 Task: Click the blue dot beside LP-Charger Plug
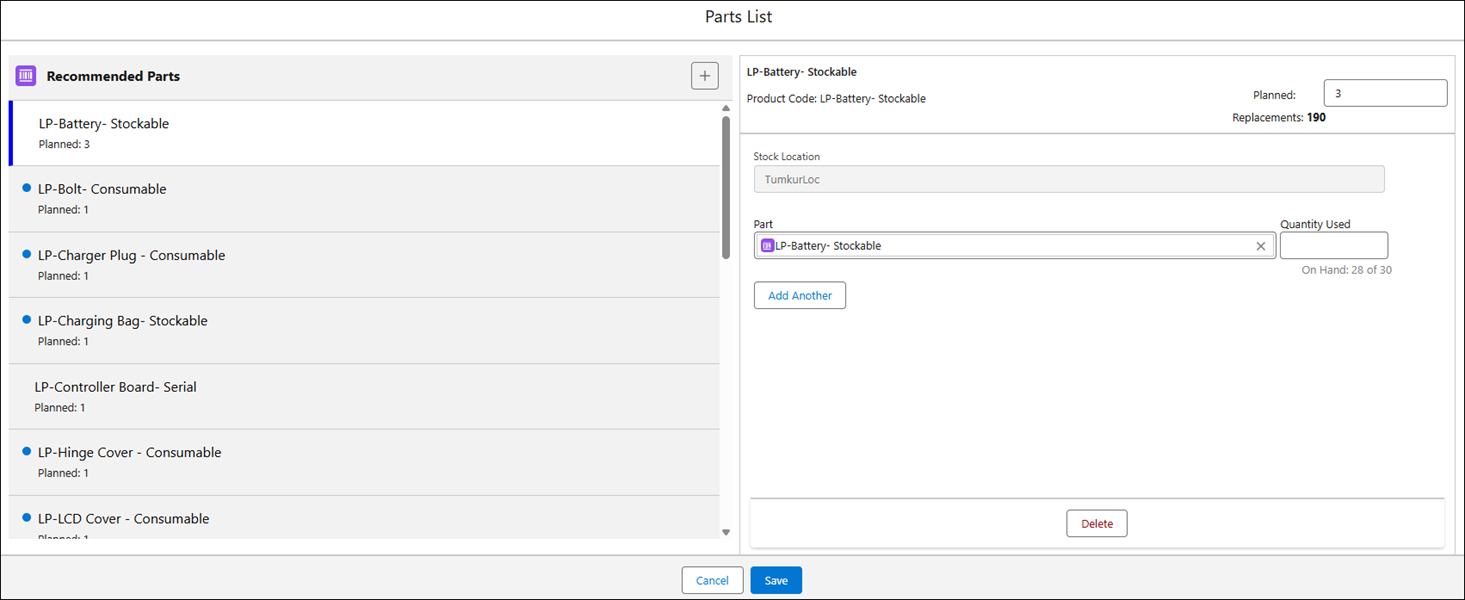(x=26, y=254)
